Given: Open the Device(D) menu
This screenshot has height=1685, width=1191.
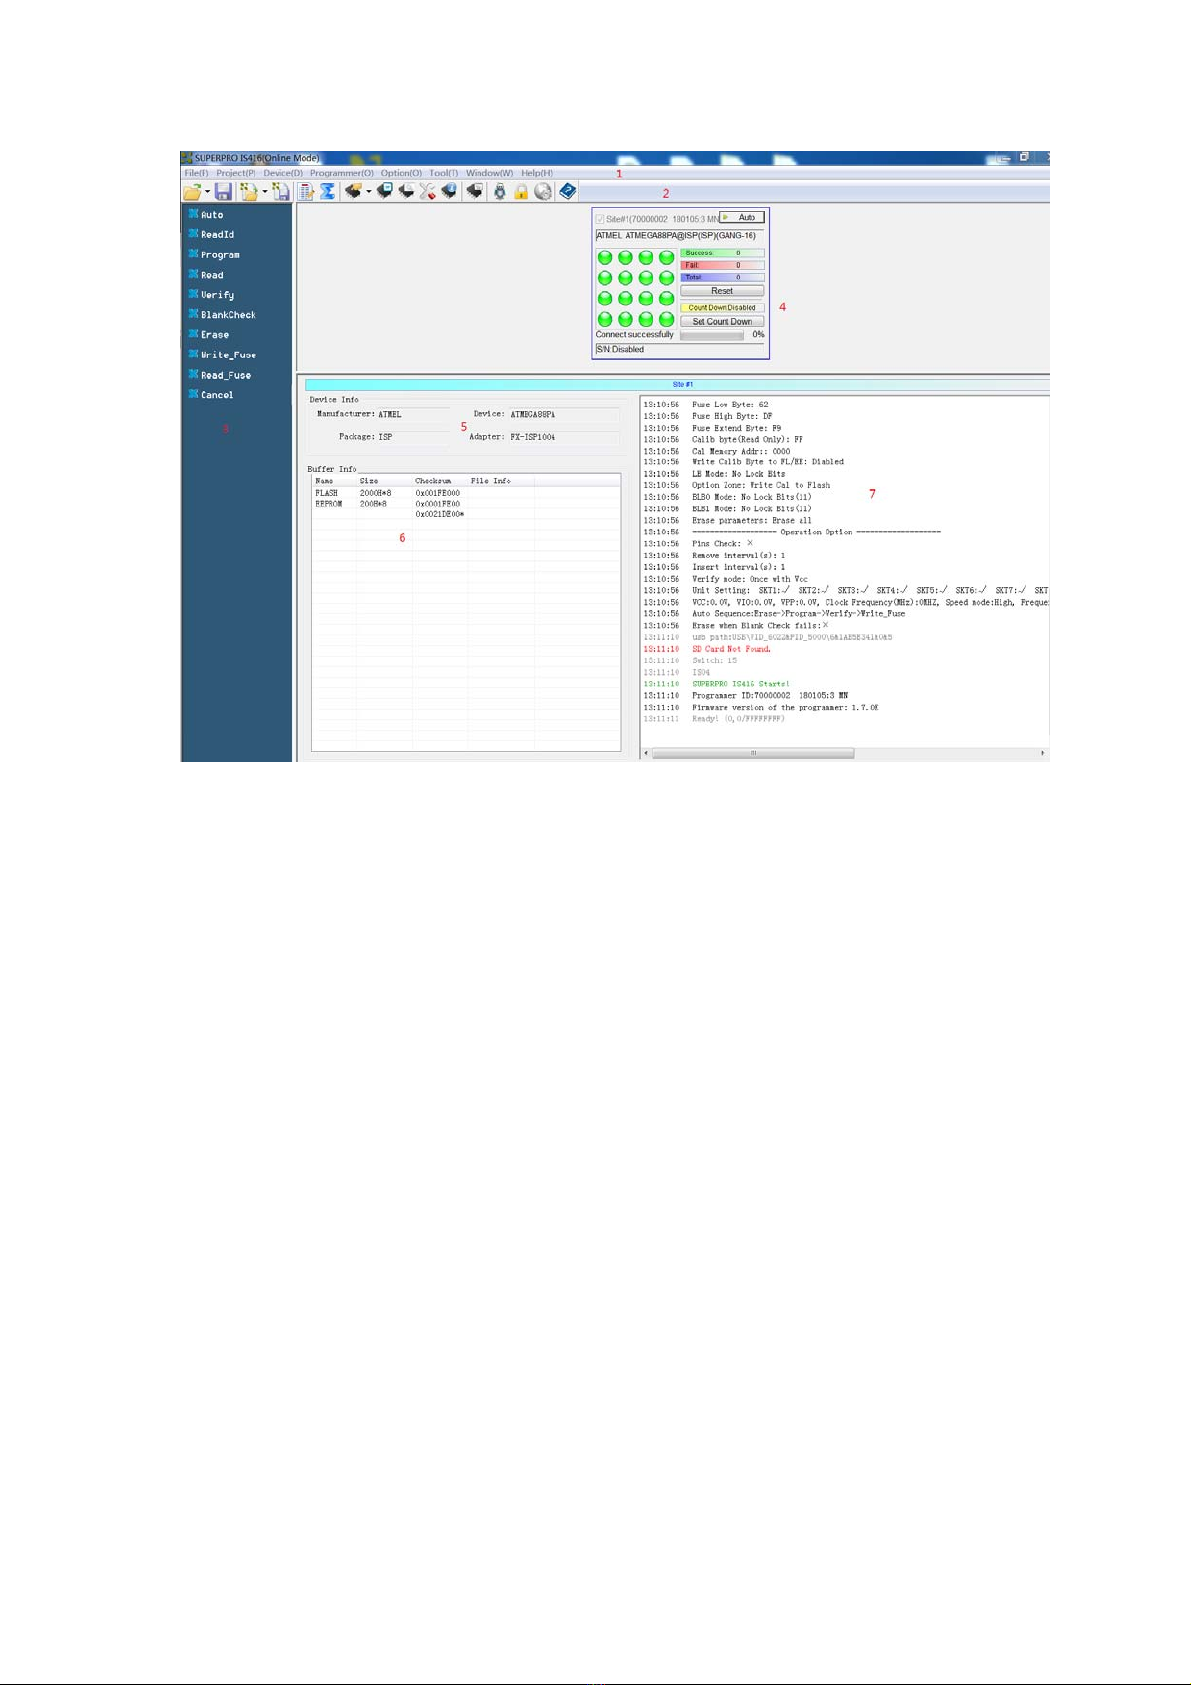Looking at the screenshot, I should click(283, 173).
